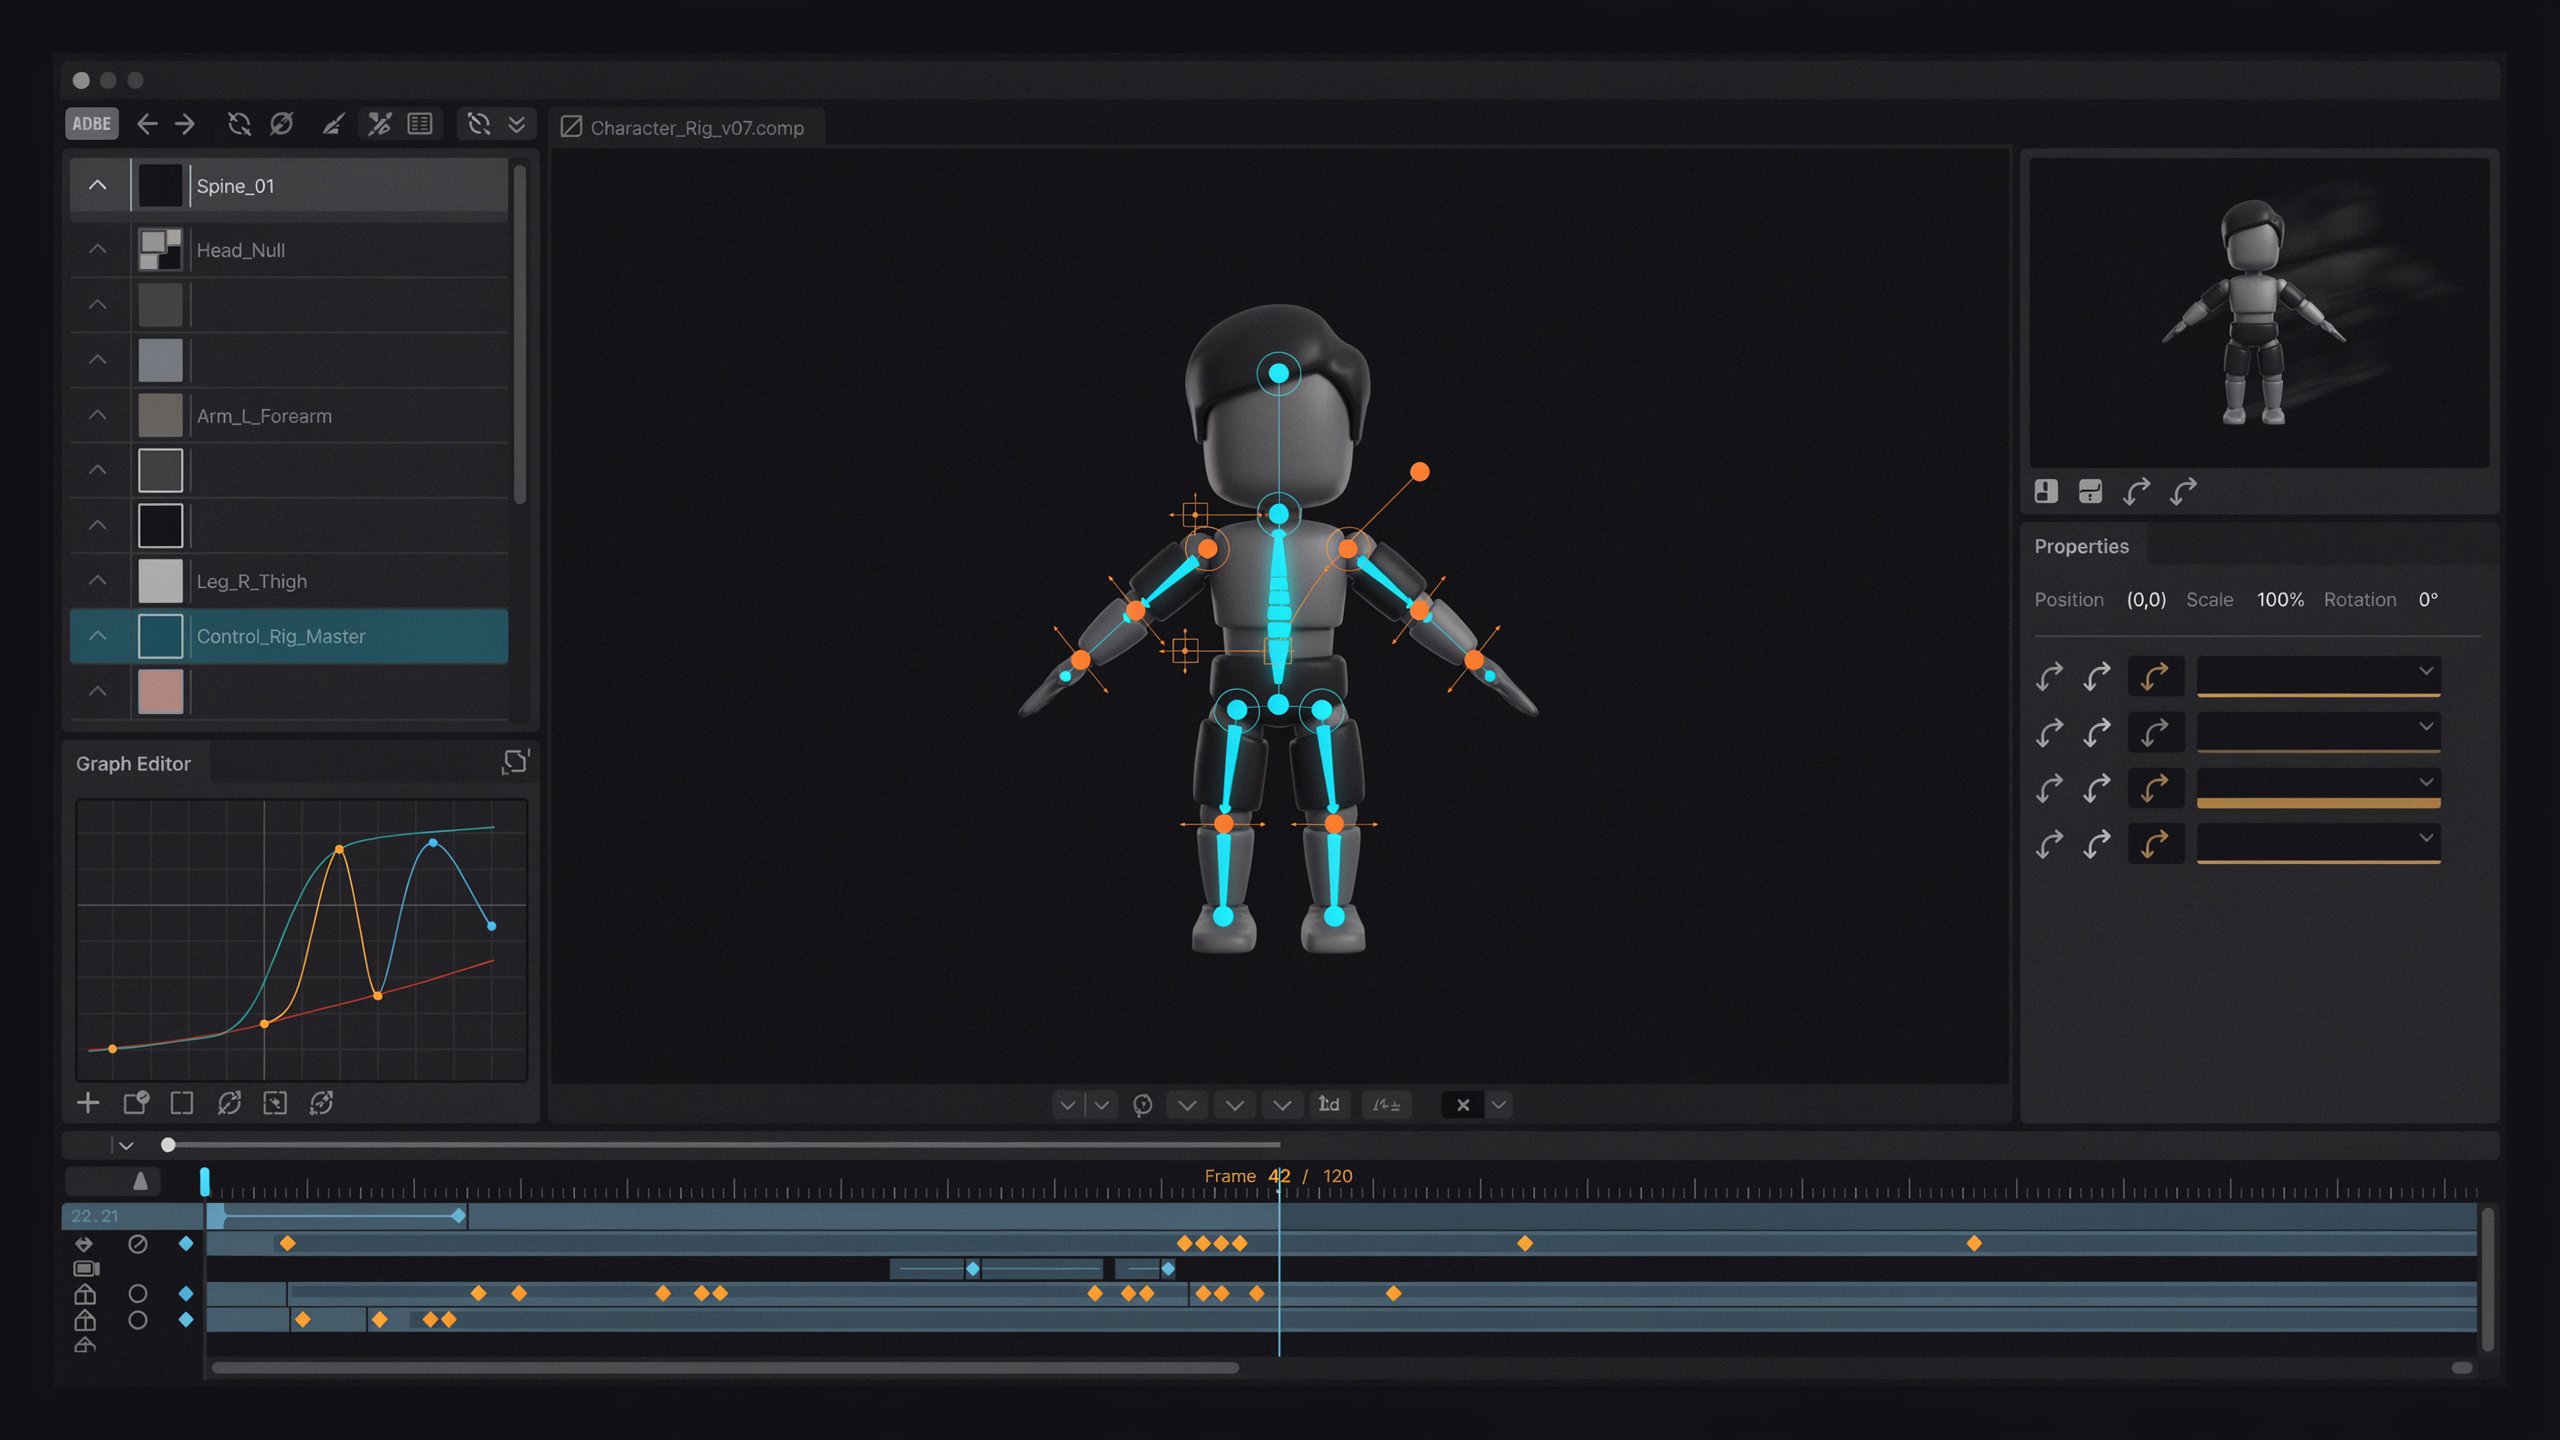Click the timeline vertical scrollbar
Viewport: 2560px width, 1440px height.
click(2487, 1280)
